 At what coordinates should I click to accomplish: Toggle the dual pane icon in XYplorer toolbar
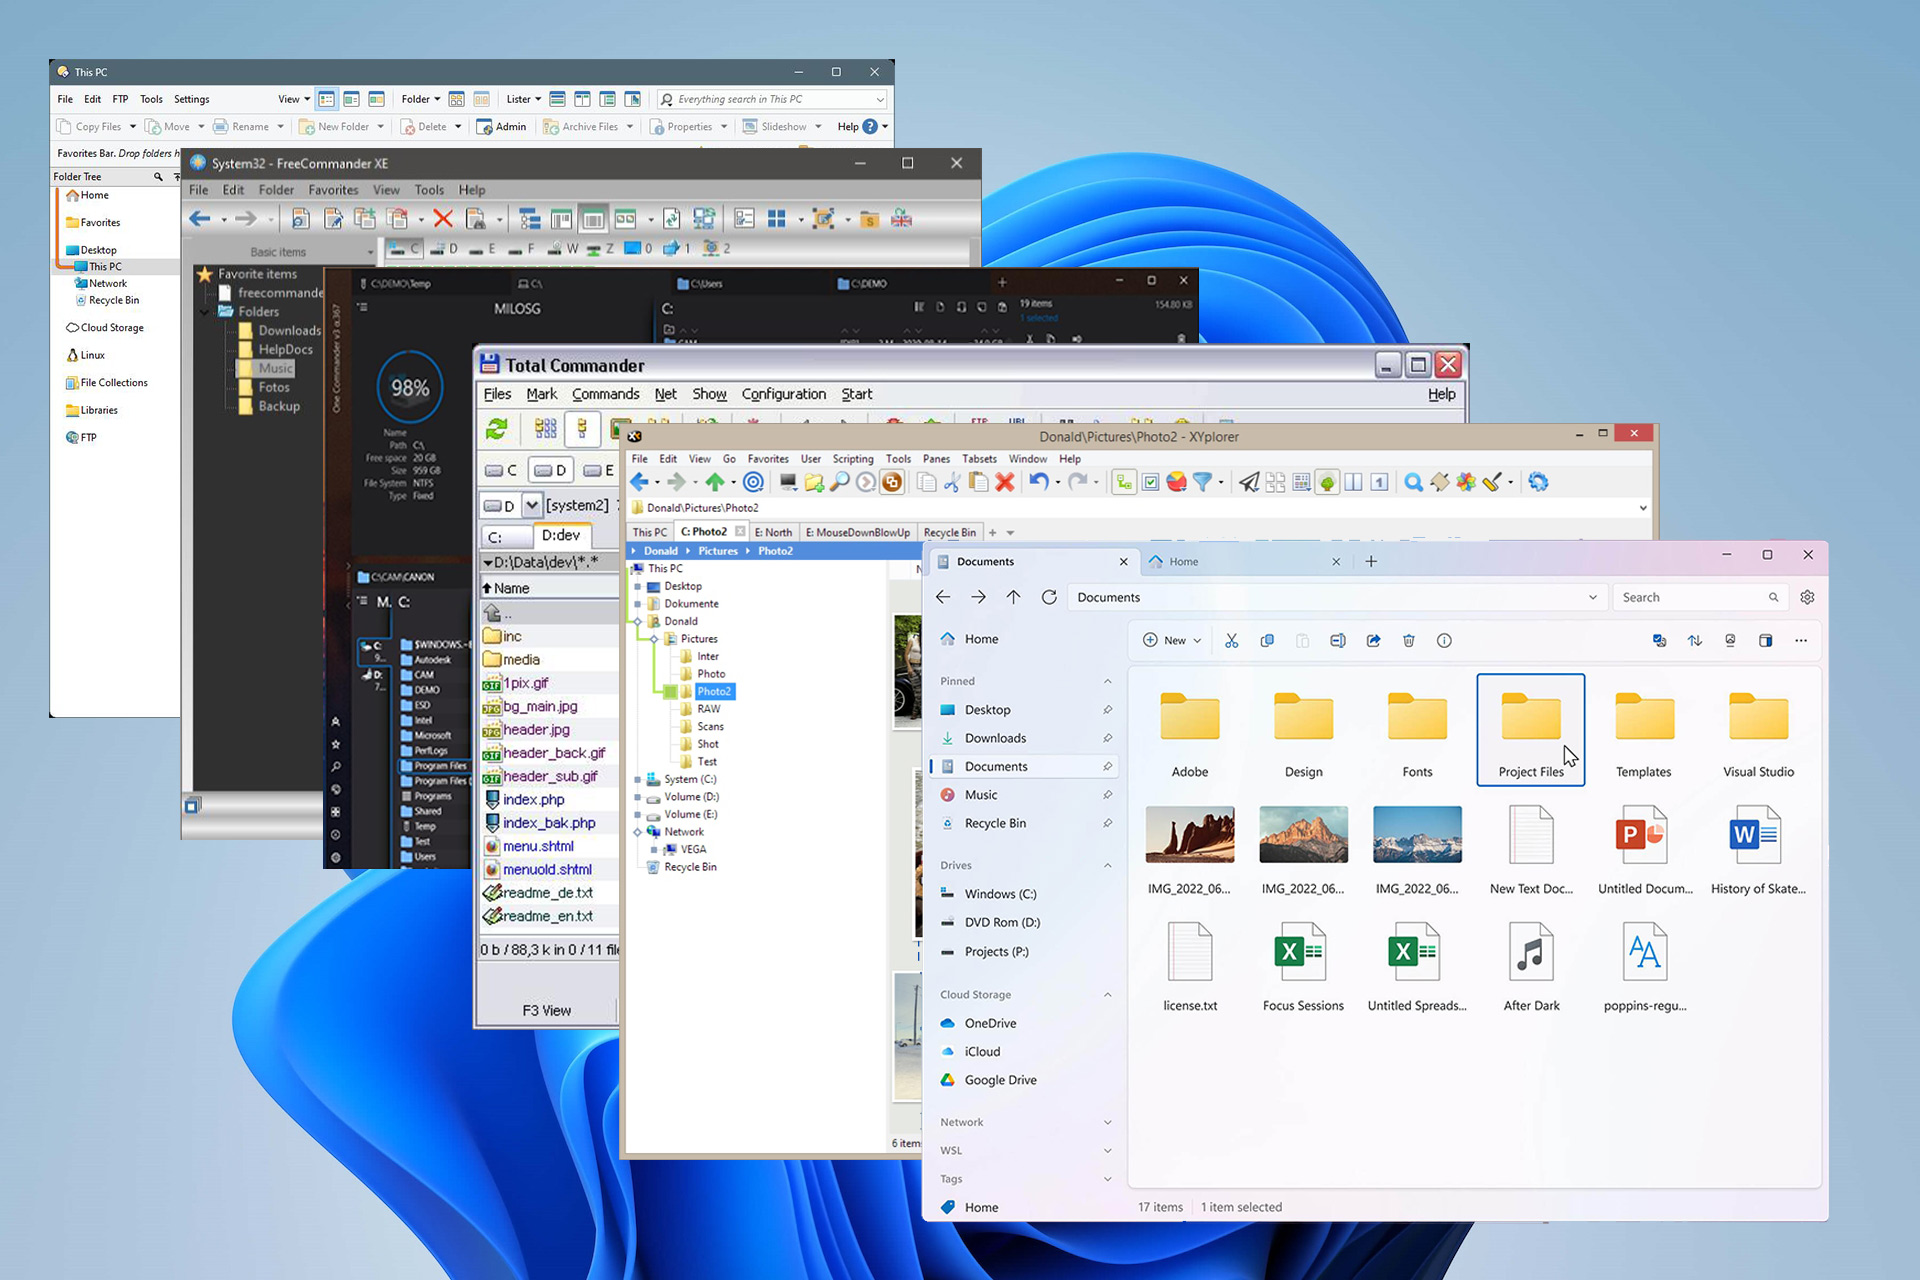click(1353, 483)
